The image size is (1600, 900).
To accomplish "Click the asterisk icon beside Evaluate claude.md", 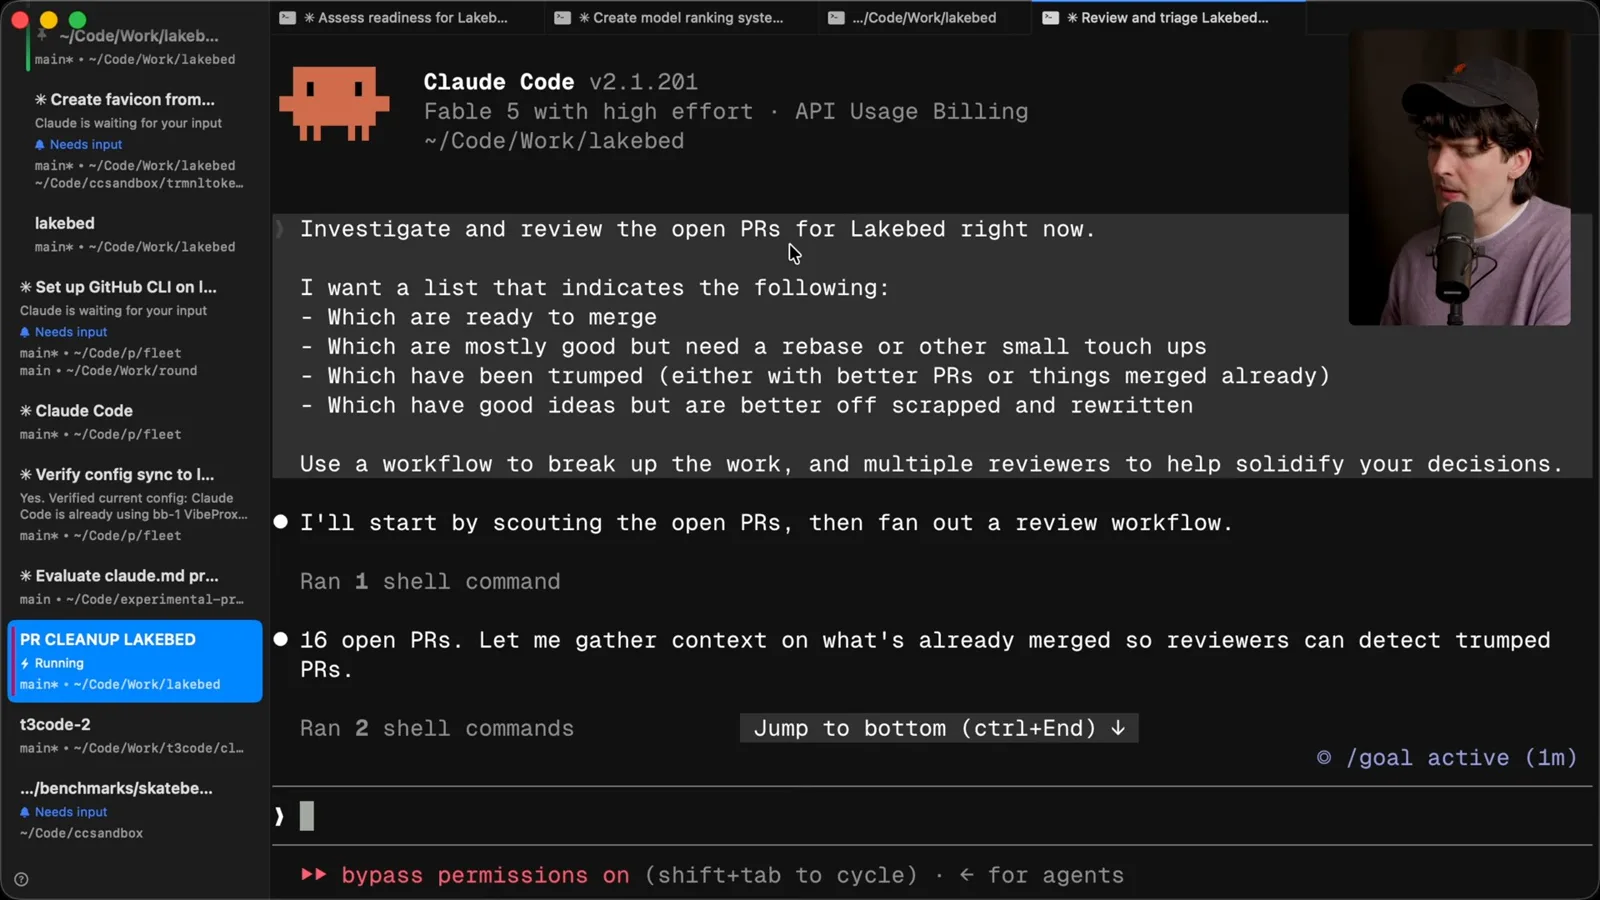I will click(26, 576).
